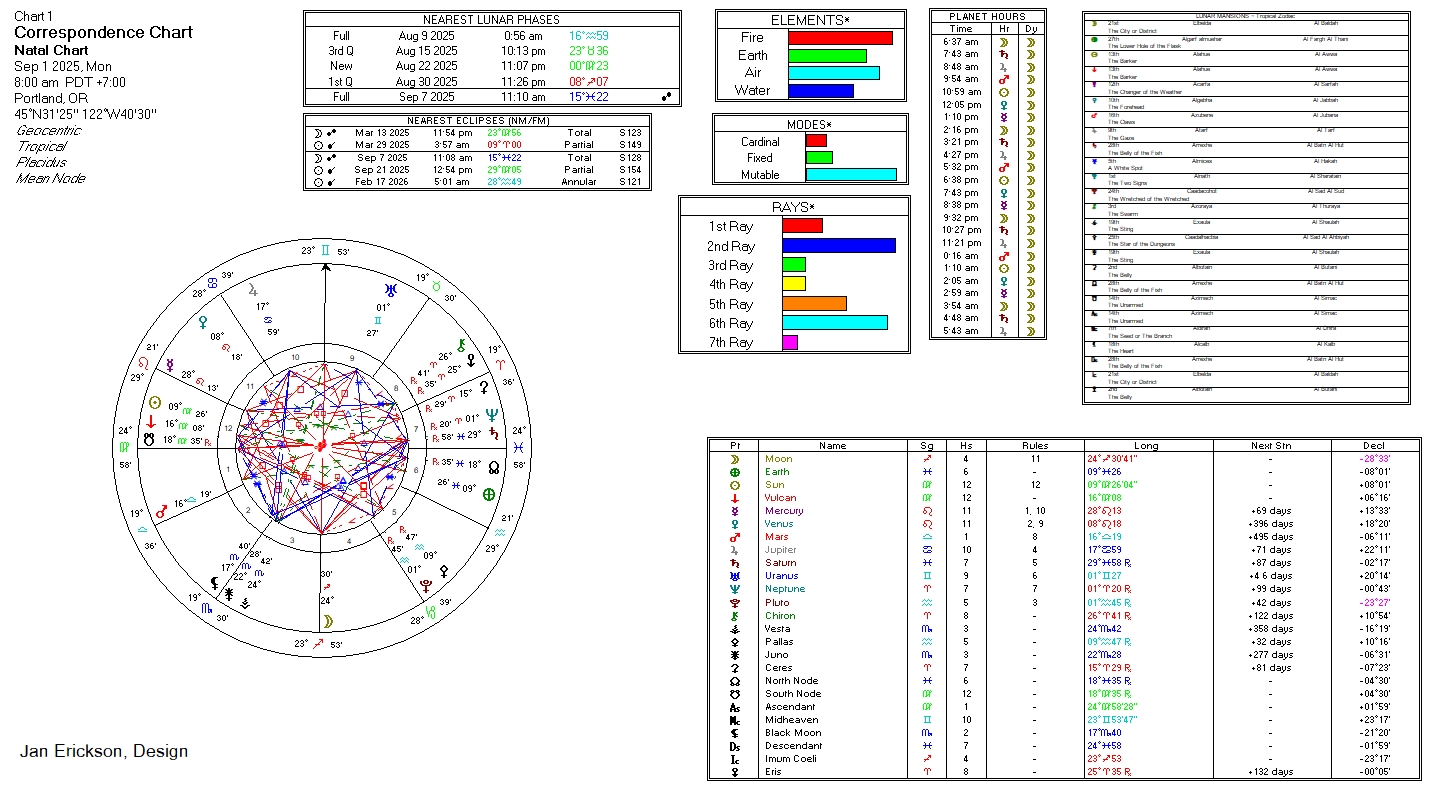Viewport: 1437px width, 789px height.
Task: Select the Neptune trident glyph in the wheel
Action: point(491,415)
